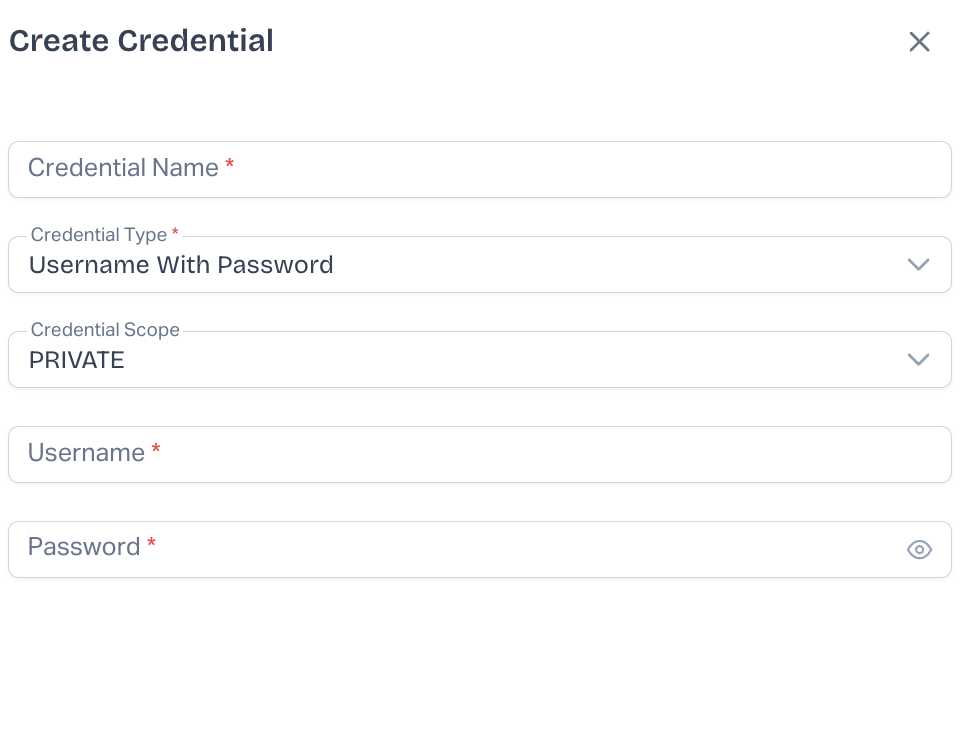Viewport: 972px width, 740px height.
Task: Click the red asterisk beside Username
Action: coord(156,450)
